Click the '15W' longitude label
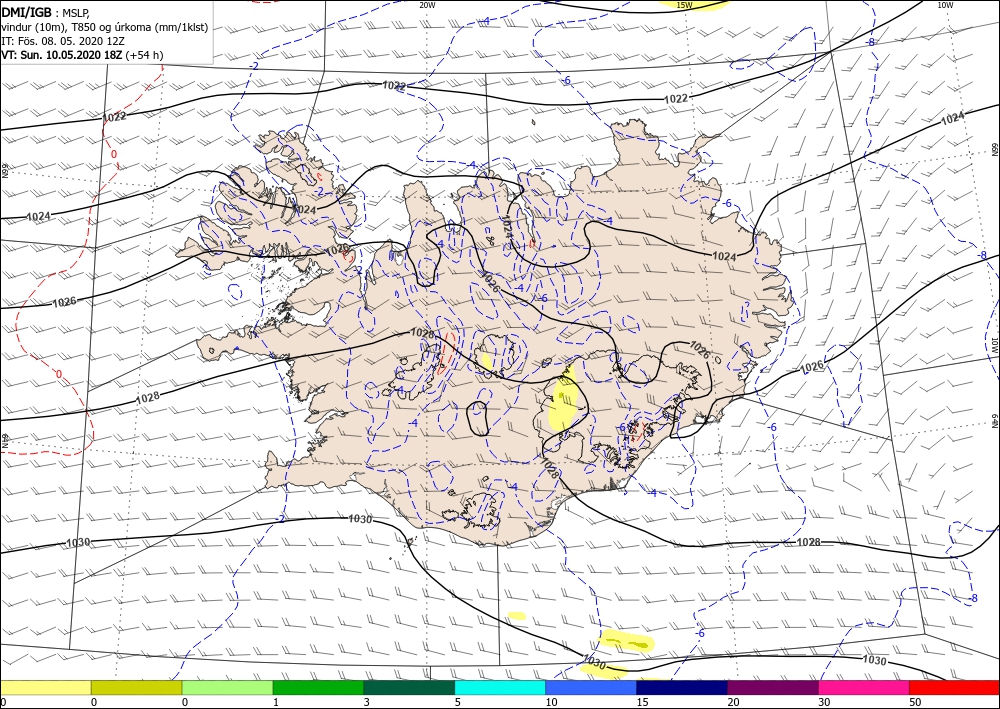1000x709 pixels. [684, 5]
